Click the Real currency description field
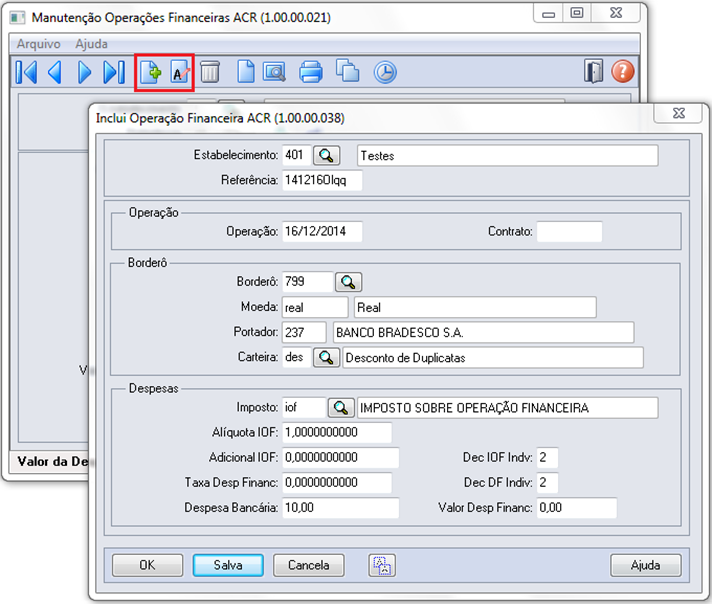 [x=475, y=307]
